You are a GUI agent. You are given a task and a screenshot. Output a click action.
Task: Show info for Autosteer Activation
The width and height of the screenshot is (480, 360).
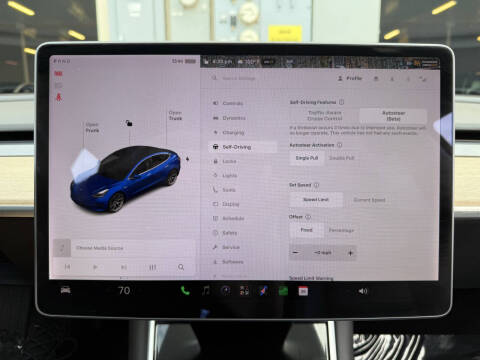coord(339,145)
